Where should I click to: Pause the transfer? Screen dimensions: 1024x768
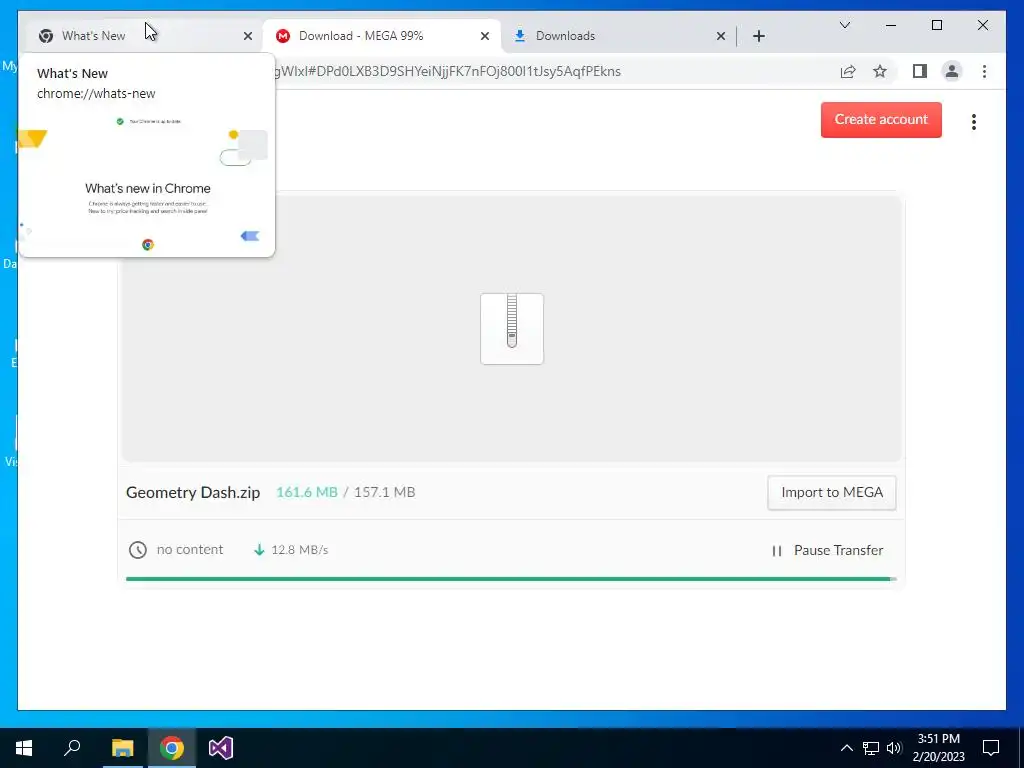(x=827, y=551)
